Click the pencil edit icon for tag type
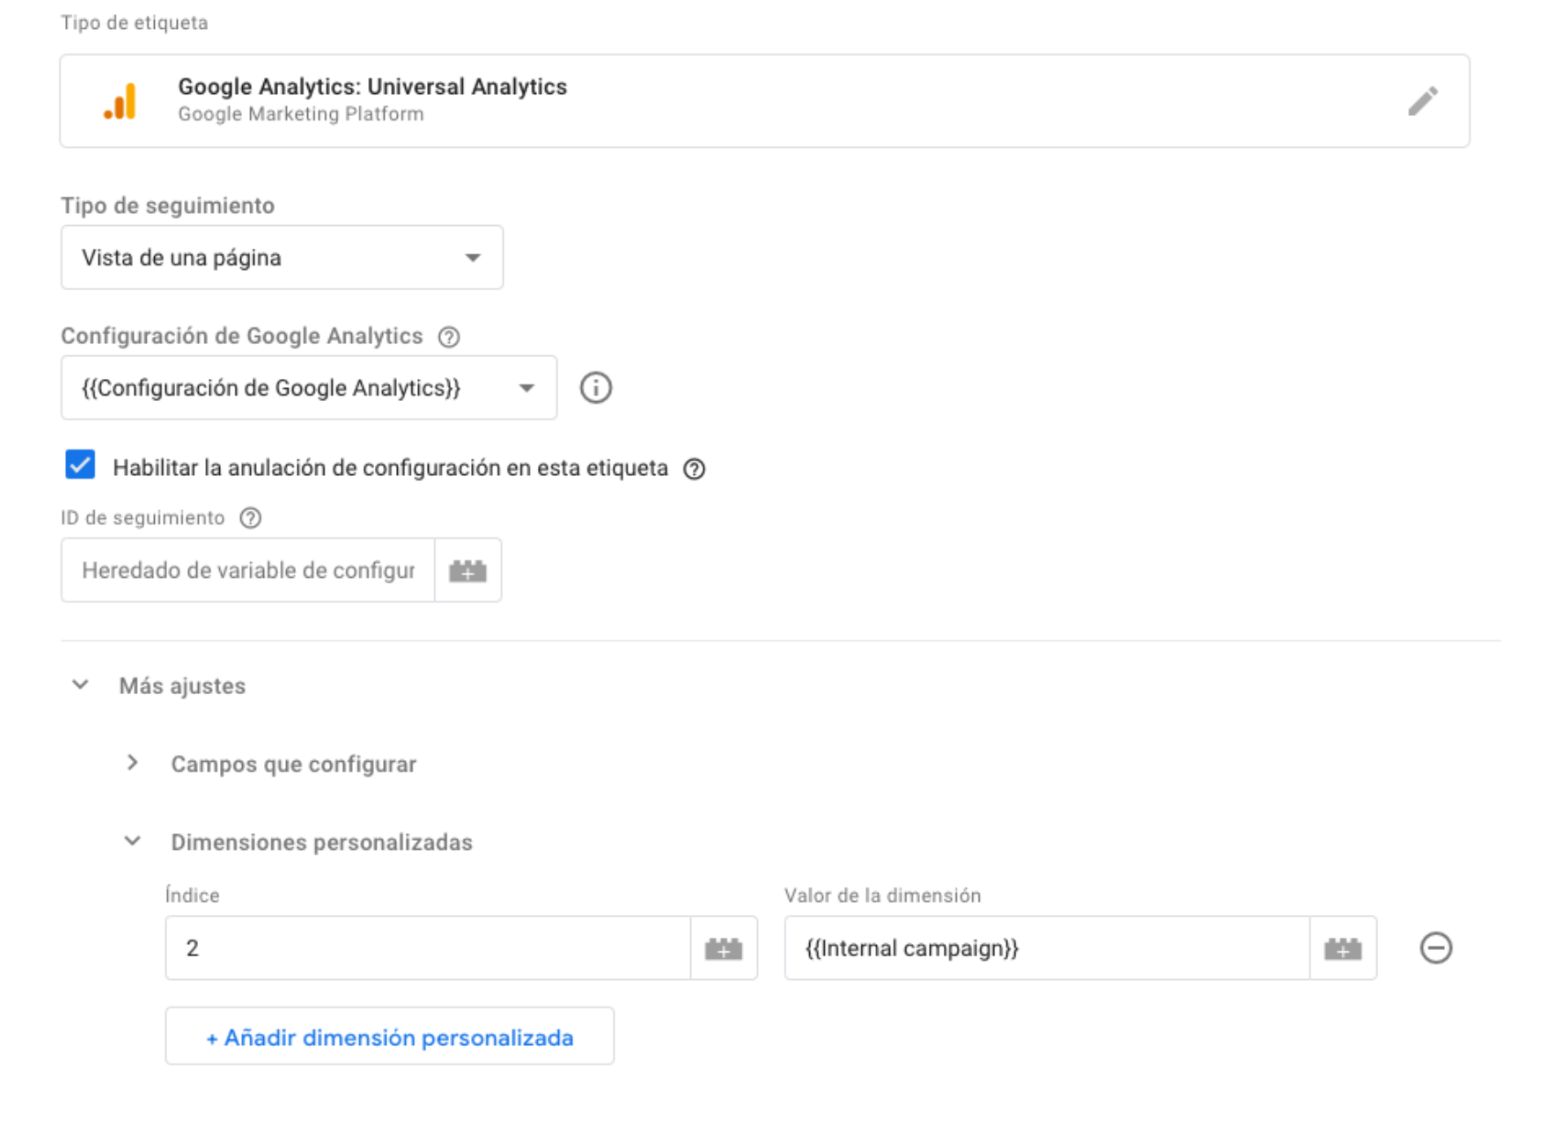This screenshot has width=1542, height=1126. point(1422,101)
